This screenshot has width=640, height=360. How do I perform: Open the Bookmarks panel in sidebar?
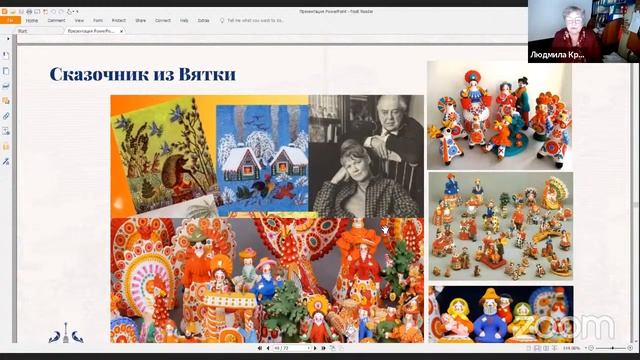(x=6, y=55)
